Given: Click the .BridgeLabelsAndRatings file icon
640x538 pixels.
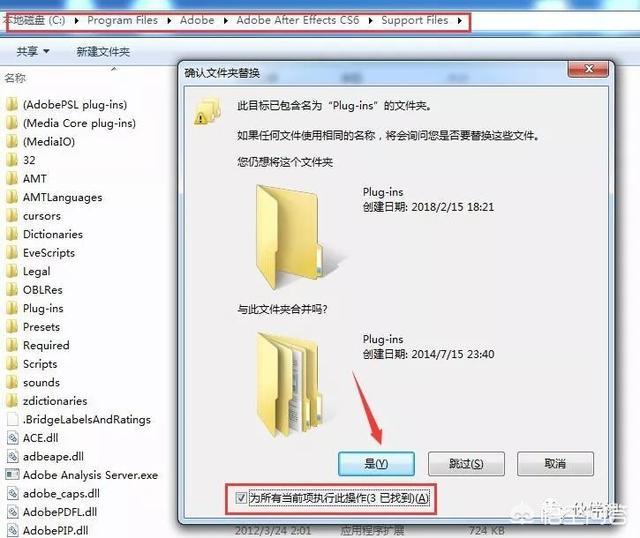Looking at the screenshot, I should pos(13,419).
